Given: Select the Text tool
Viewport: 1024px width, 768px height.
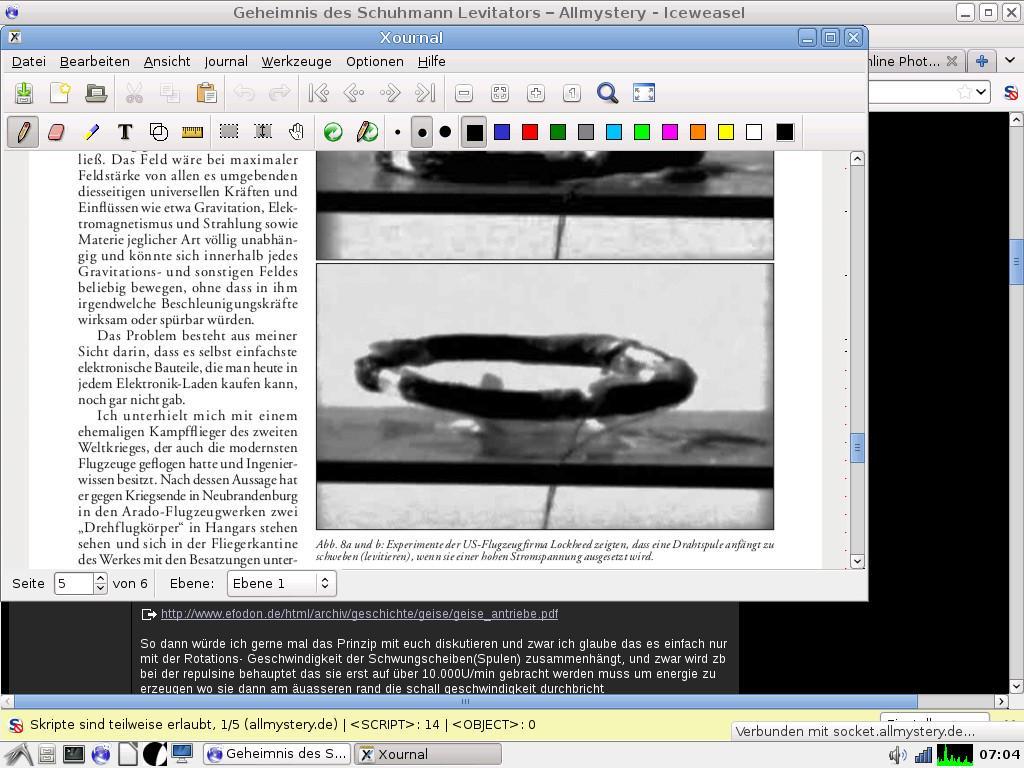Looking at the screenshot, I should tap(125, 132).
